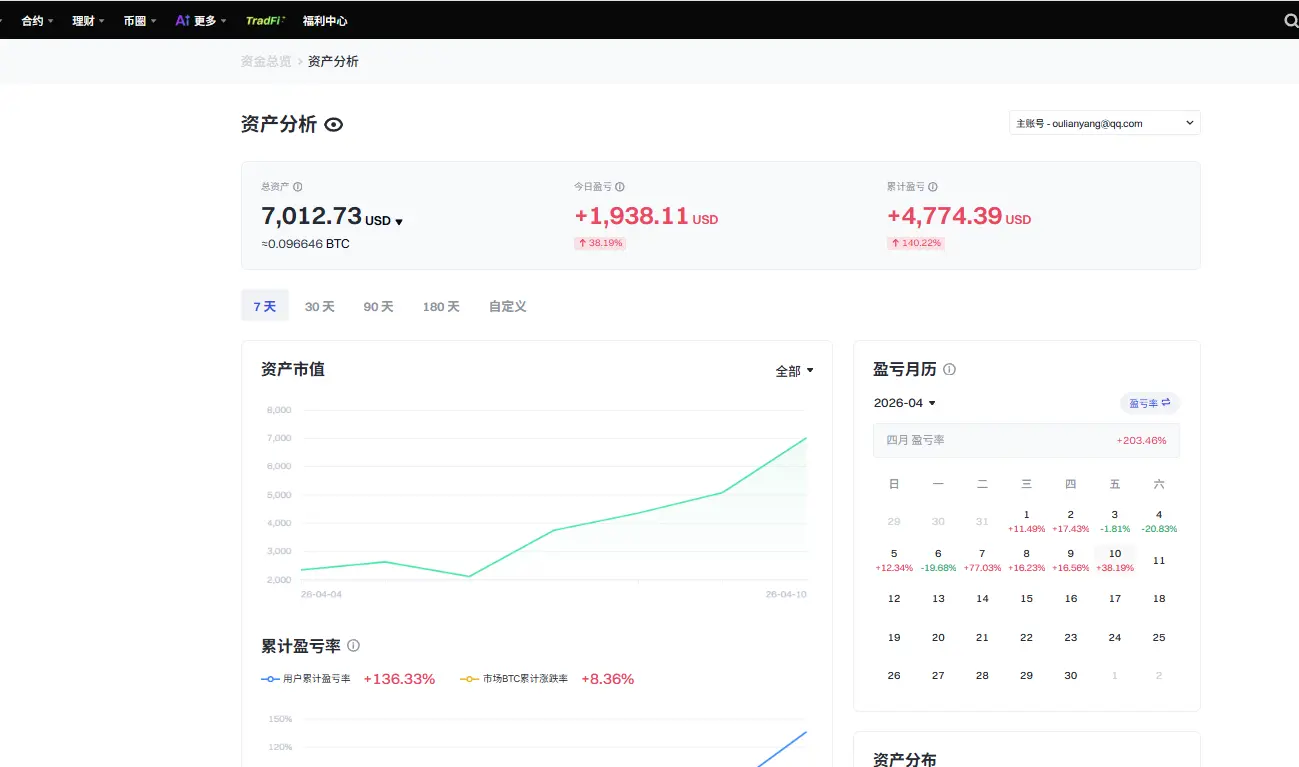This screenshot has width=1299, height=767.
Task: Select day 15 in the calendar
Action: pyautogui.click(x=1026, y=598)
